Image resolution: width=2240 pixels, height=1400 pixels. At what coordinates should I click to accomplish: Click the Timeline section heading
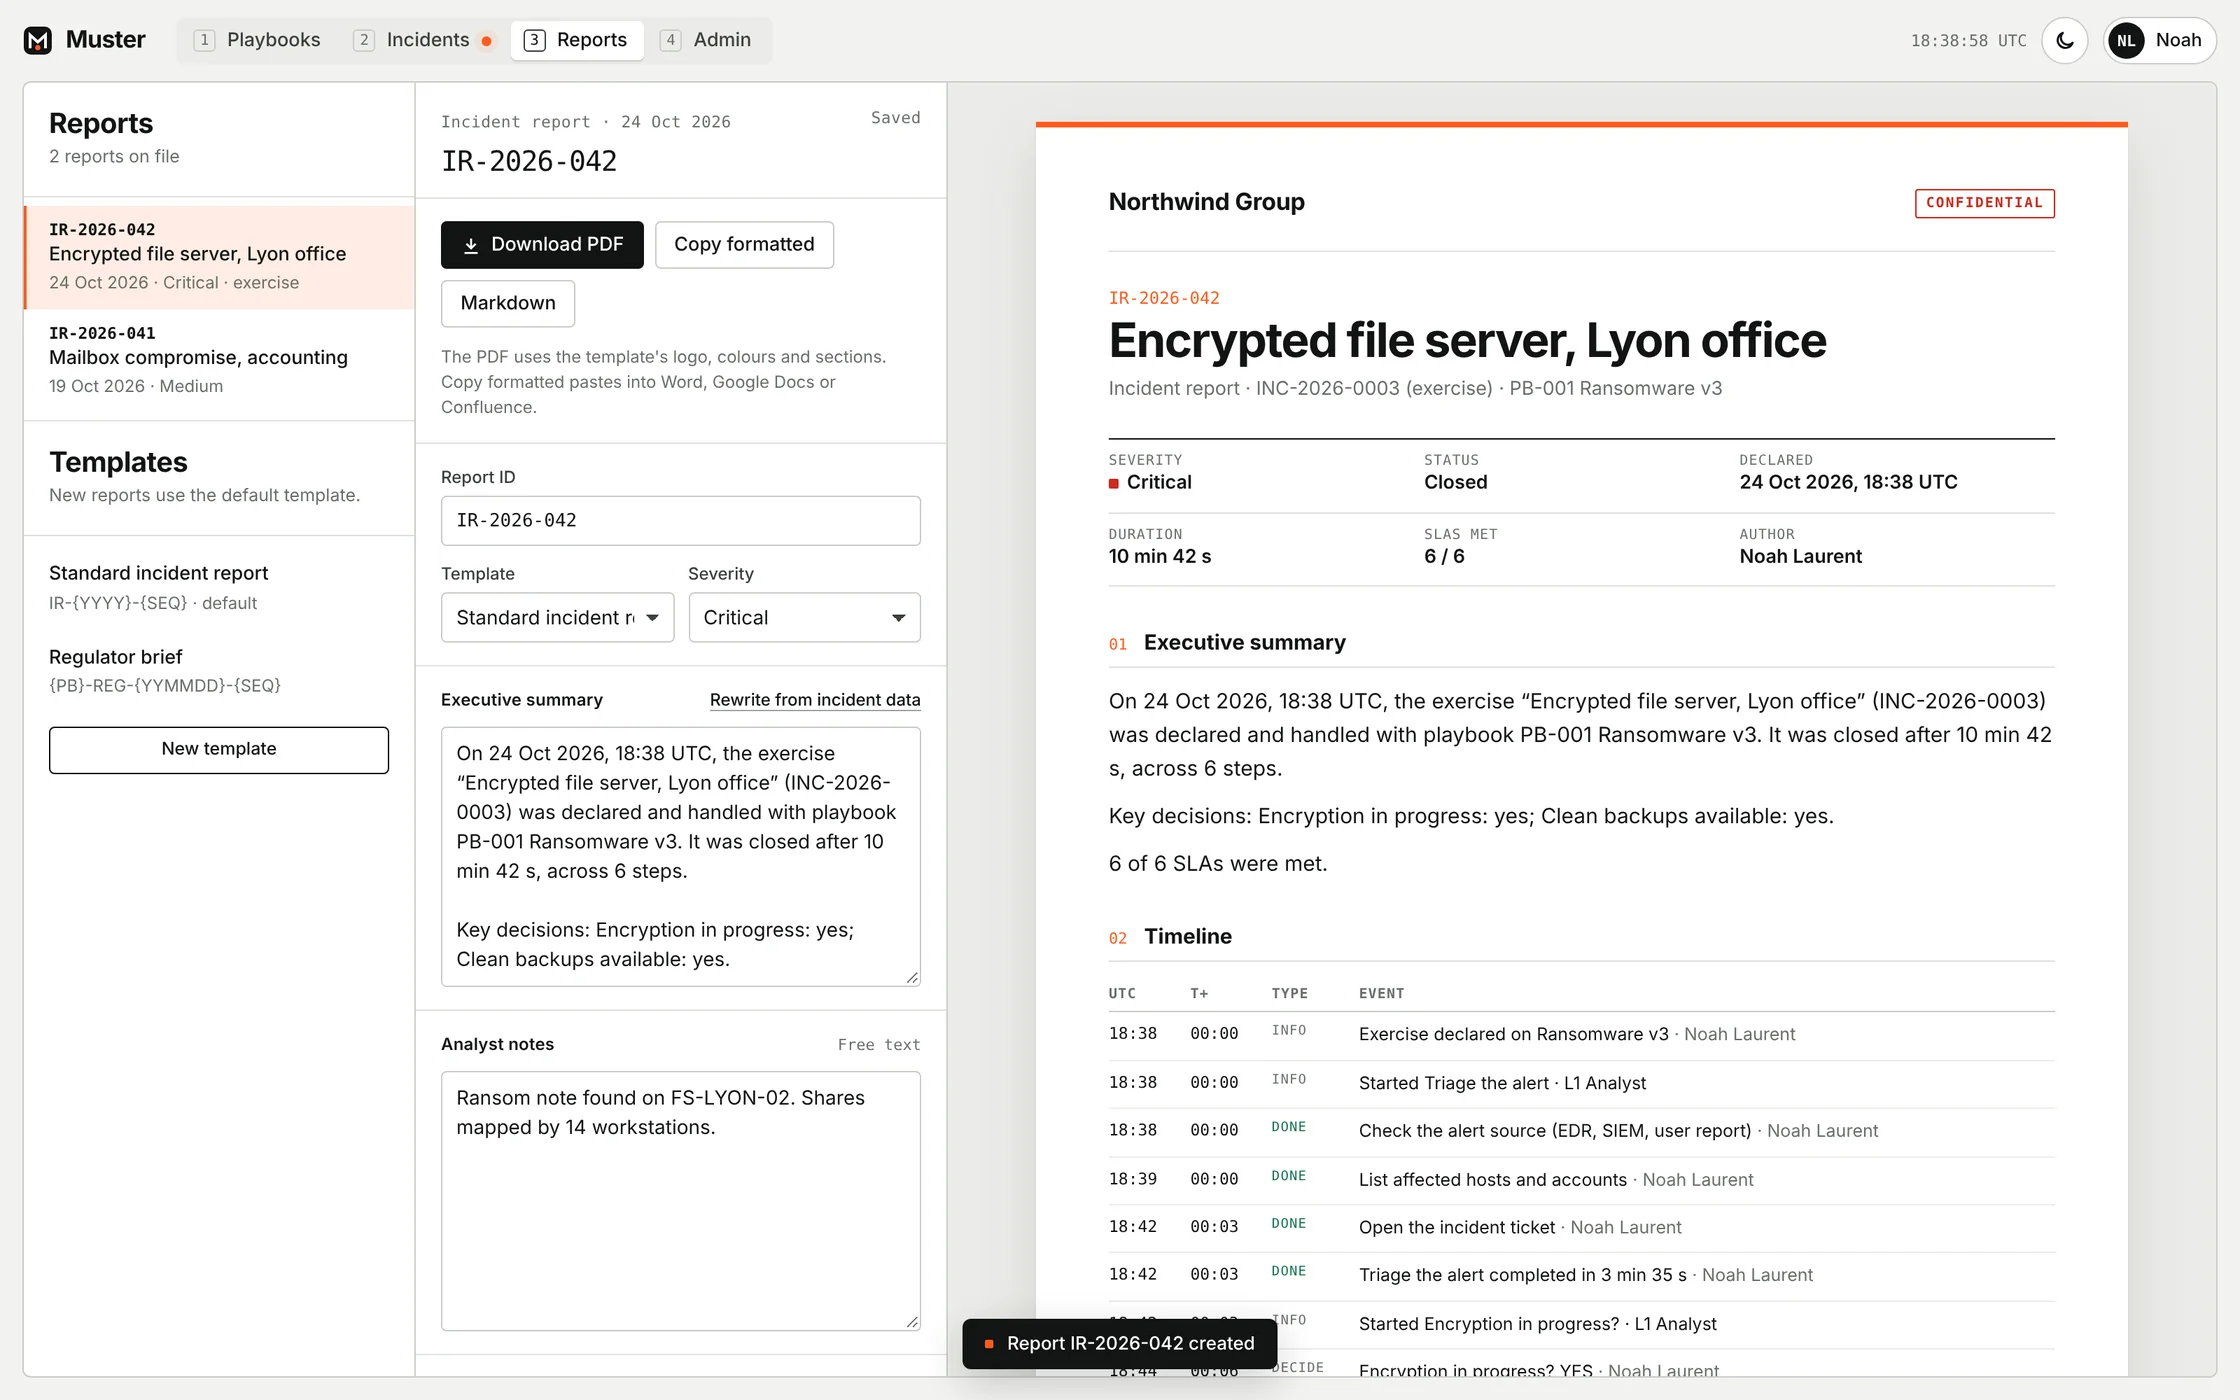tap(1187, 937)
